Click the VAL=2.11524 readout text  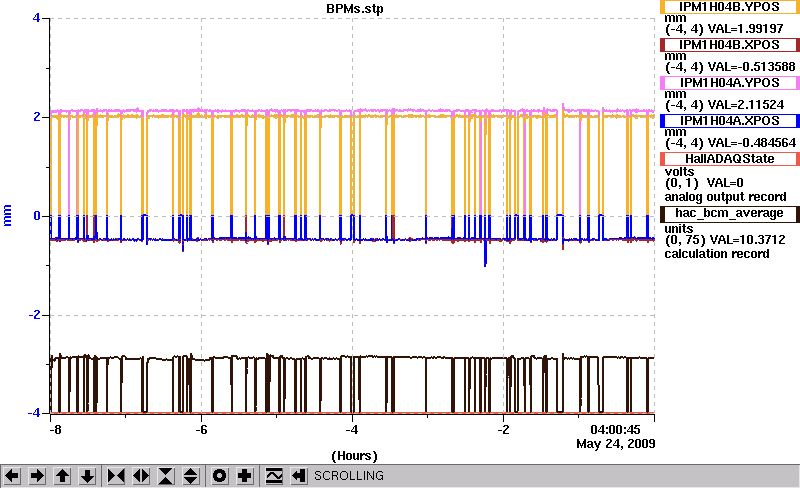point(745,105)
